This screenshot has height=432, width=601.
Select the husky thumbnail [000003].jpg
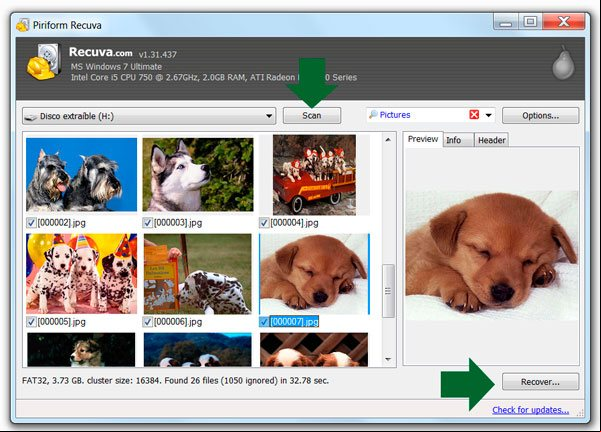pos(198,174)
